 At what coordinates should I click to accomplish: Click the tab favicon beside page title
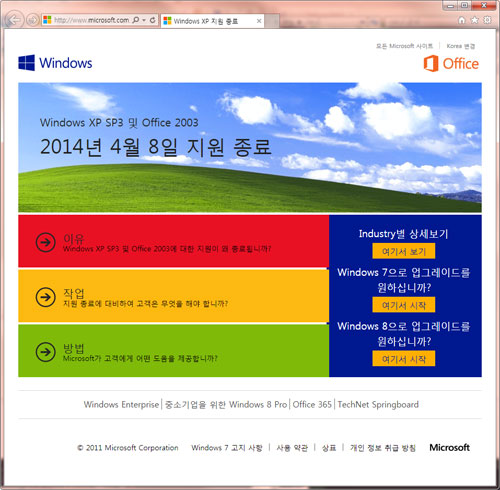click(x=167, y=21)
